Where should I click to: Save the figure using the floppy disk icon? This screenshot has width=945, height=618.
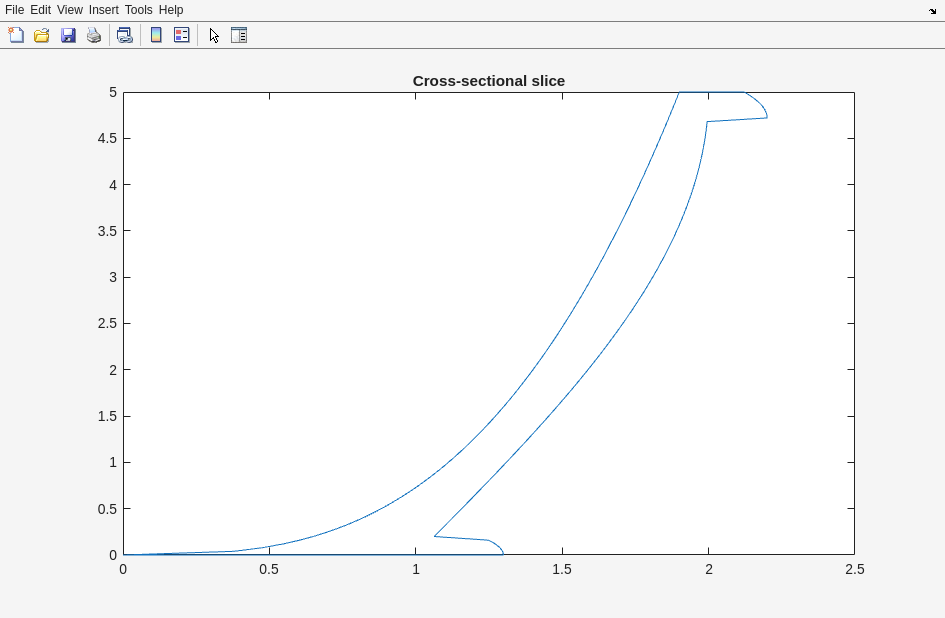[68, 35]
